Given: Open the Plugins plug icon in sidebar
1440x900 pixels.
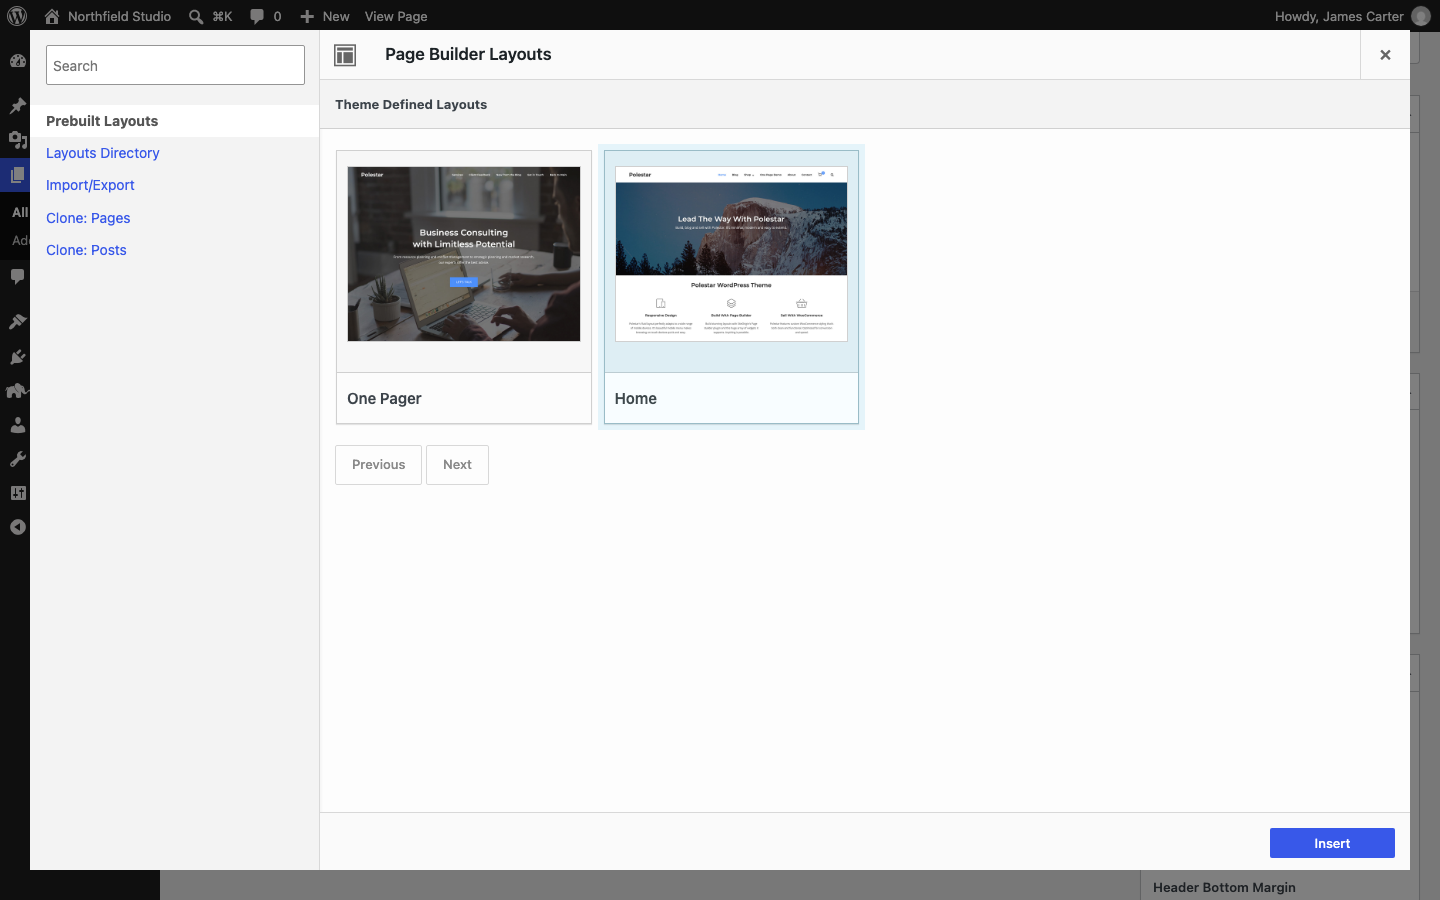Looking at the screenshot, I should click(x=17, y=356).
